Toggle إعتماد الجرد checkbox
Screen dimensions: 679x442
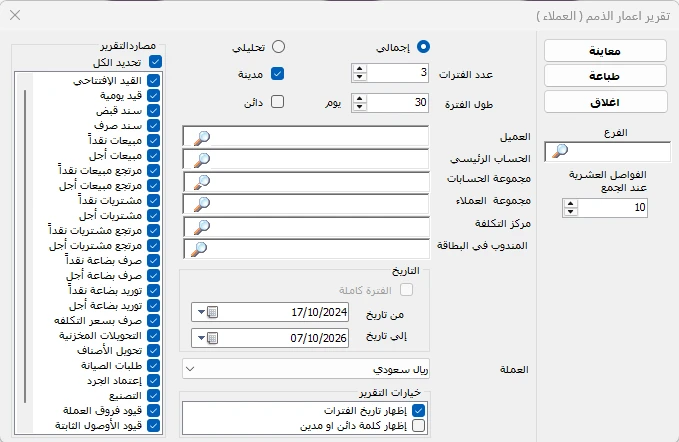(153, 381)
